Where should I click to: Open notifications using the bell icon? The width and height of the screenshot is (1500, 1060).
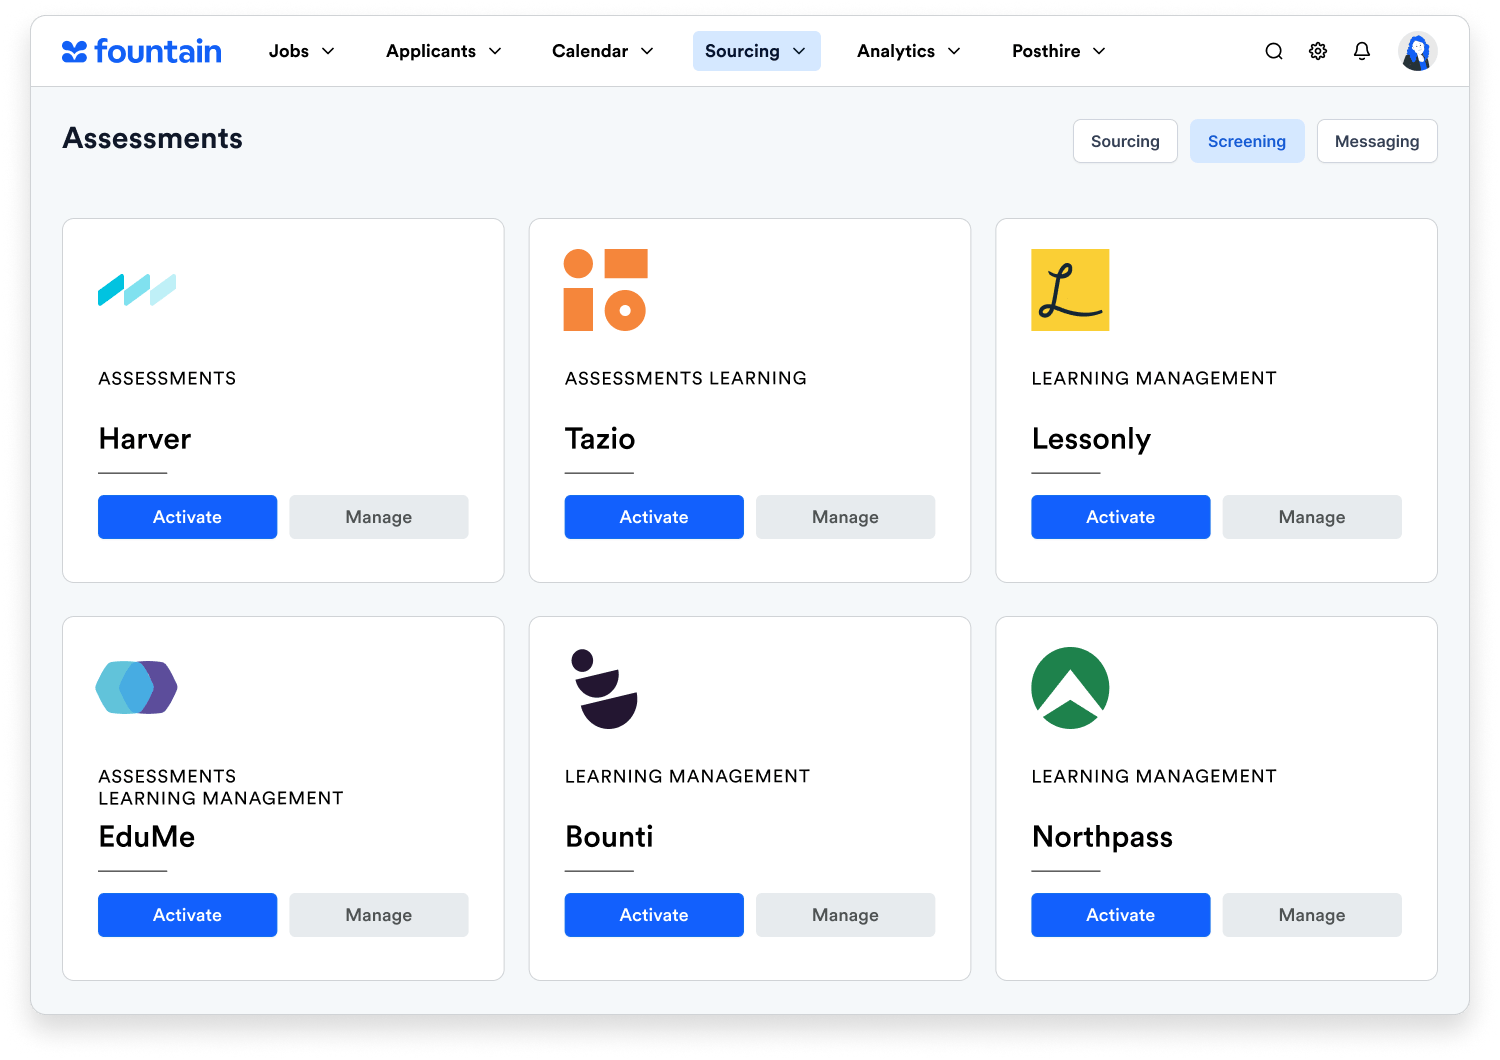point(1361,51)
